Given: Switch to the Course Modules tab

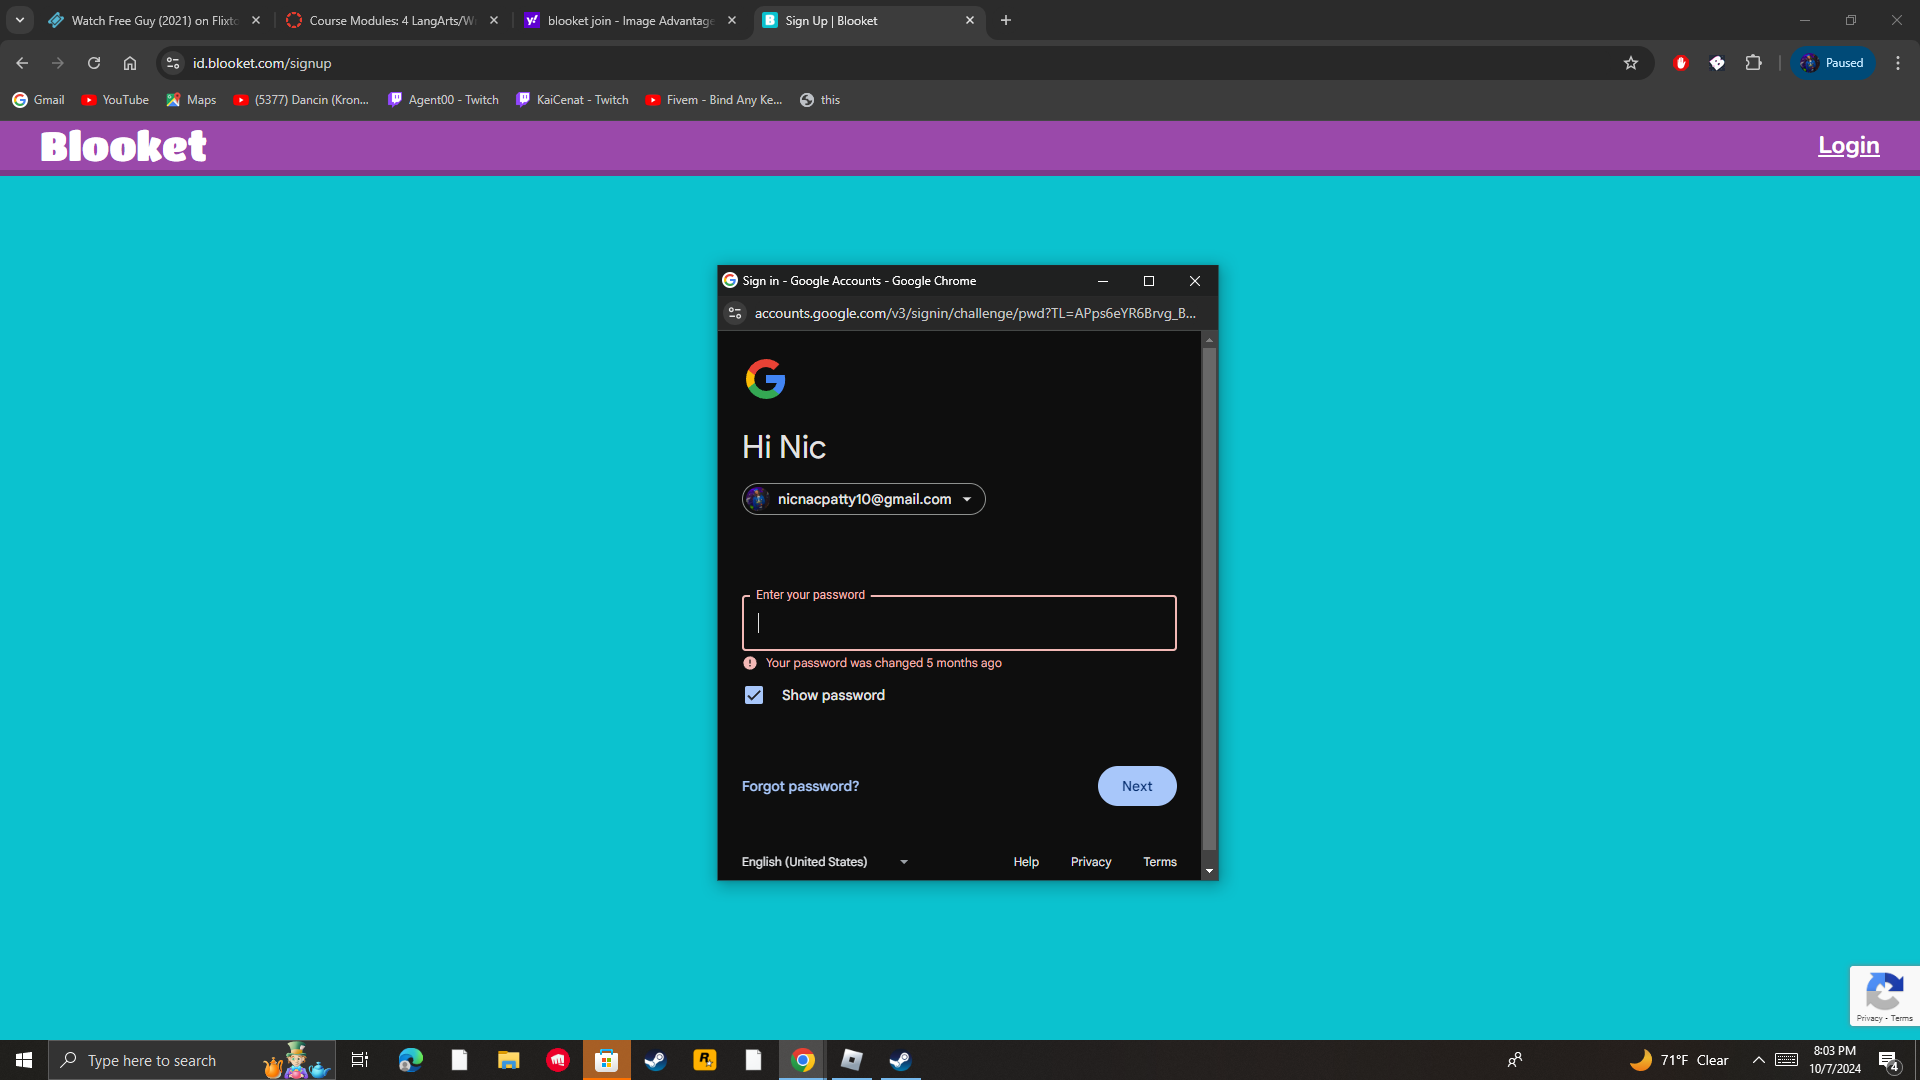Looking at the screenshot, I should pyautogui.click(x=390, y=20).
